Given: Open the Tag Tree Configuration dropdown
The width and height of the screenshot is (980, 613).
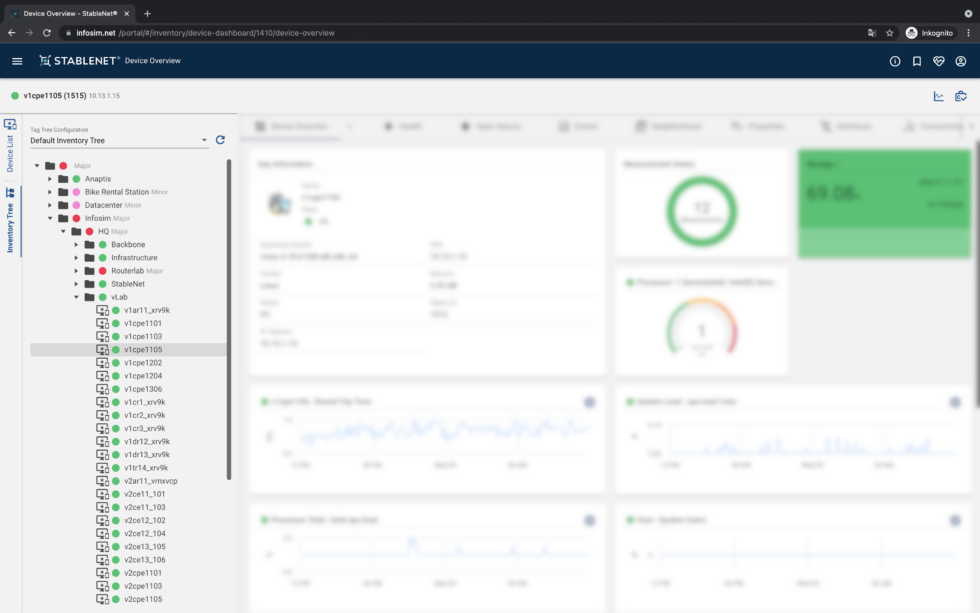Looking at the screenshot, I should (118, 141).
